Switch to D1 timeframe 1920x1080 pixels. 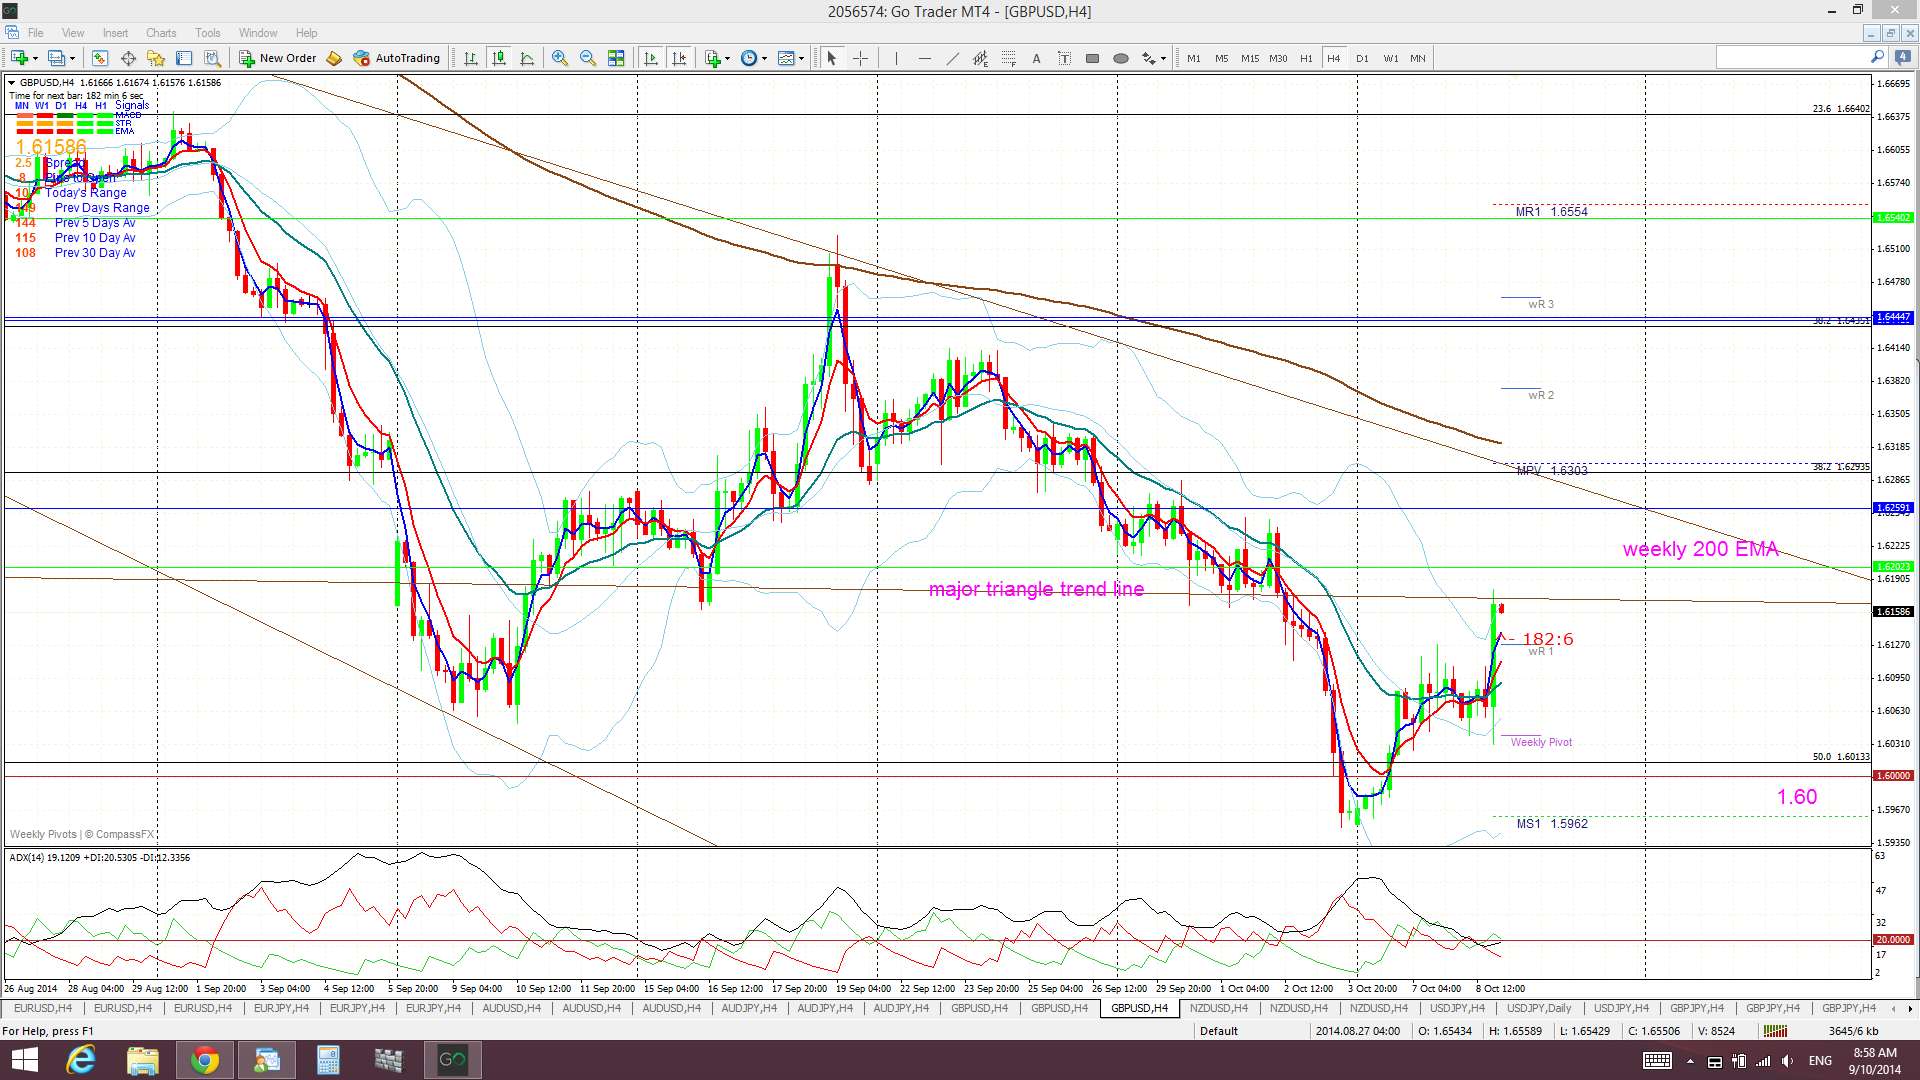(x=1362, y=58)
